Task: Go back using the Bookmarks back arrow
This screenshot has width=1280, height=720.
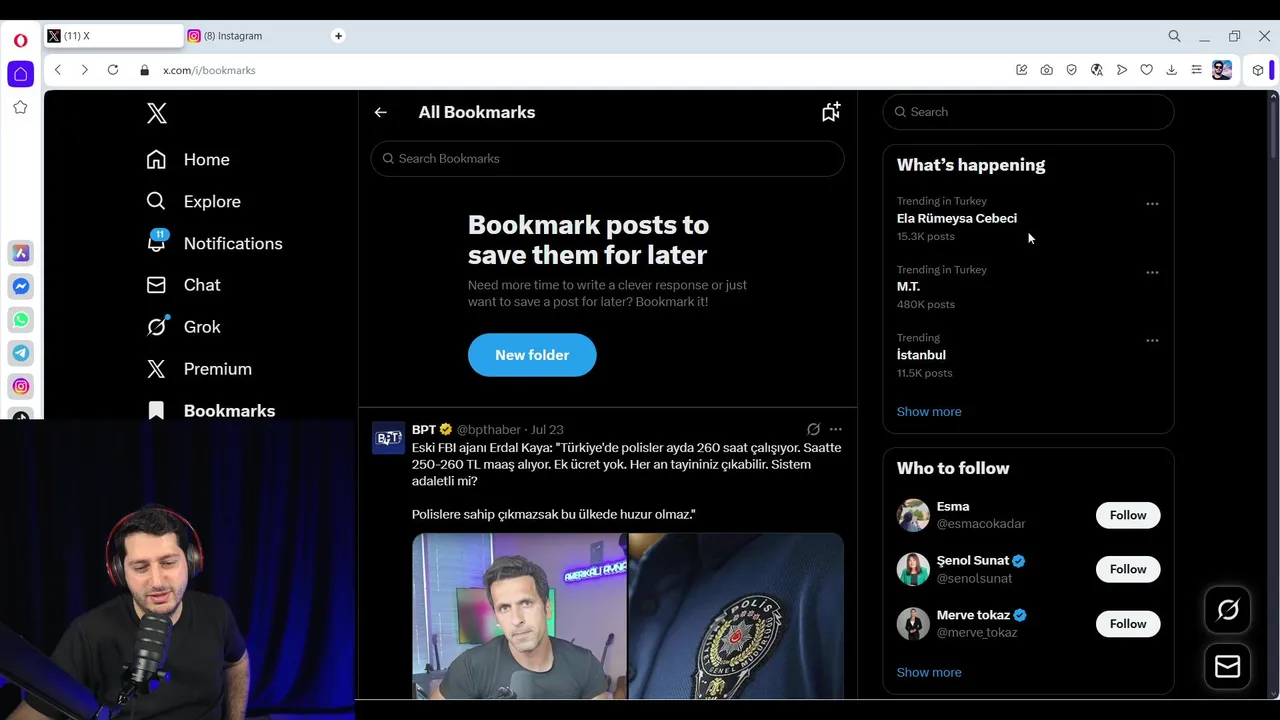Action: tap(380, 112)
